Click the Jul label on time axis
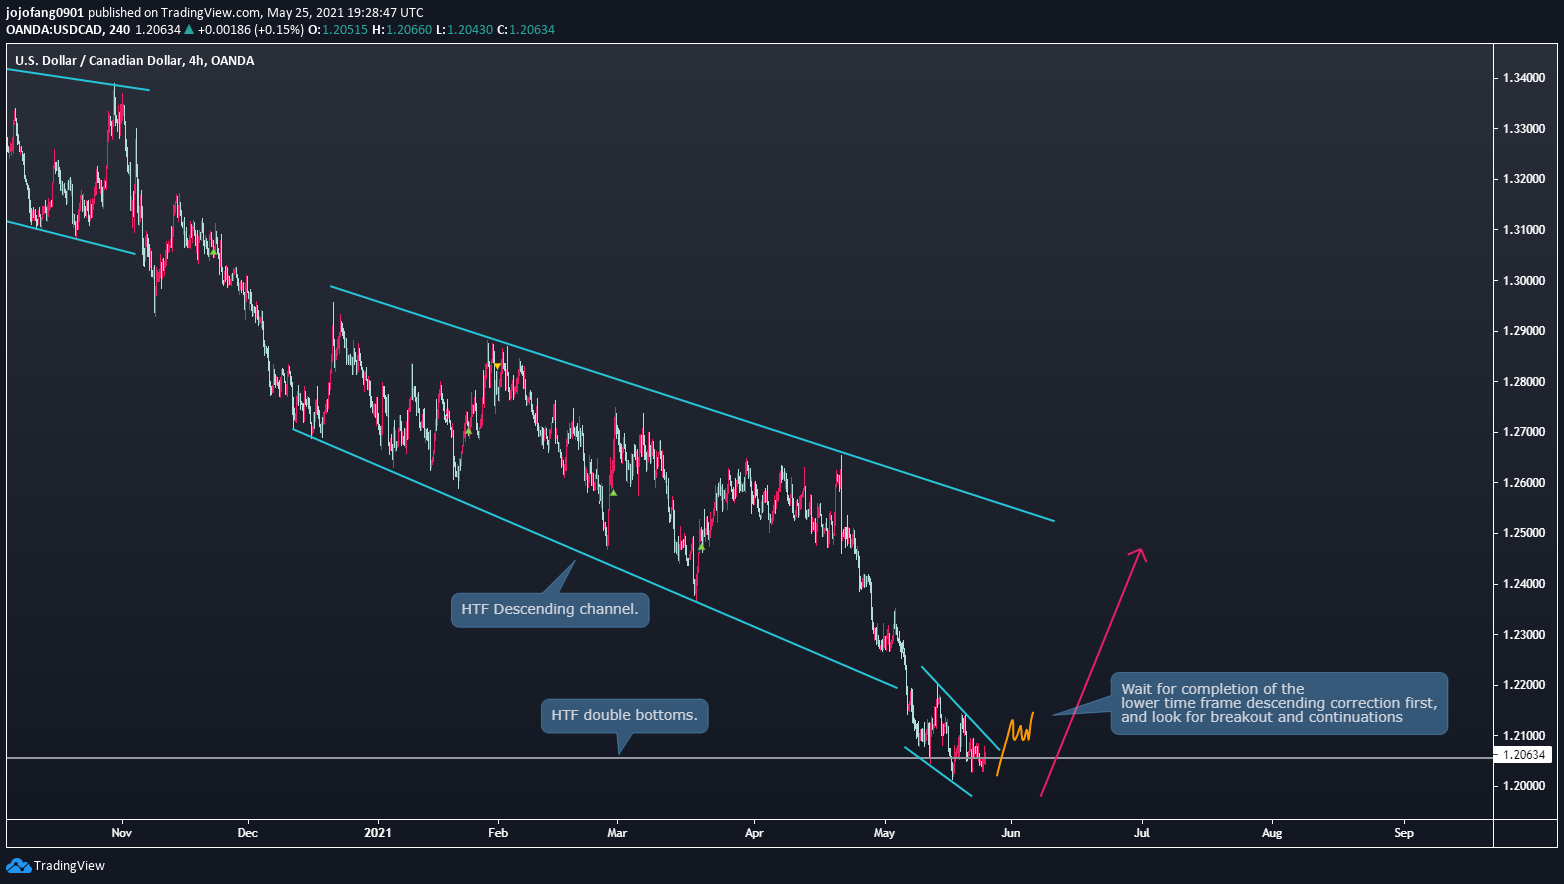The height and width of the screenshot is (884, 1564). coord(1141,832)
